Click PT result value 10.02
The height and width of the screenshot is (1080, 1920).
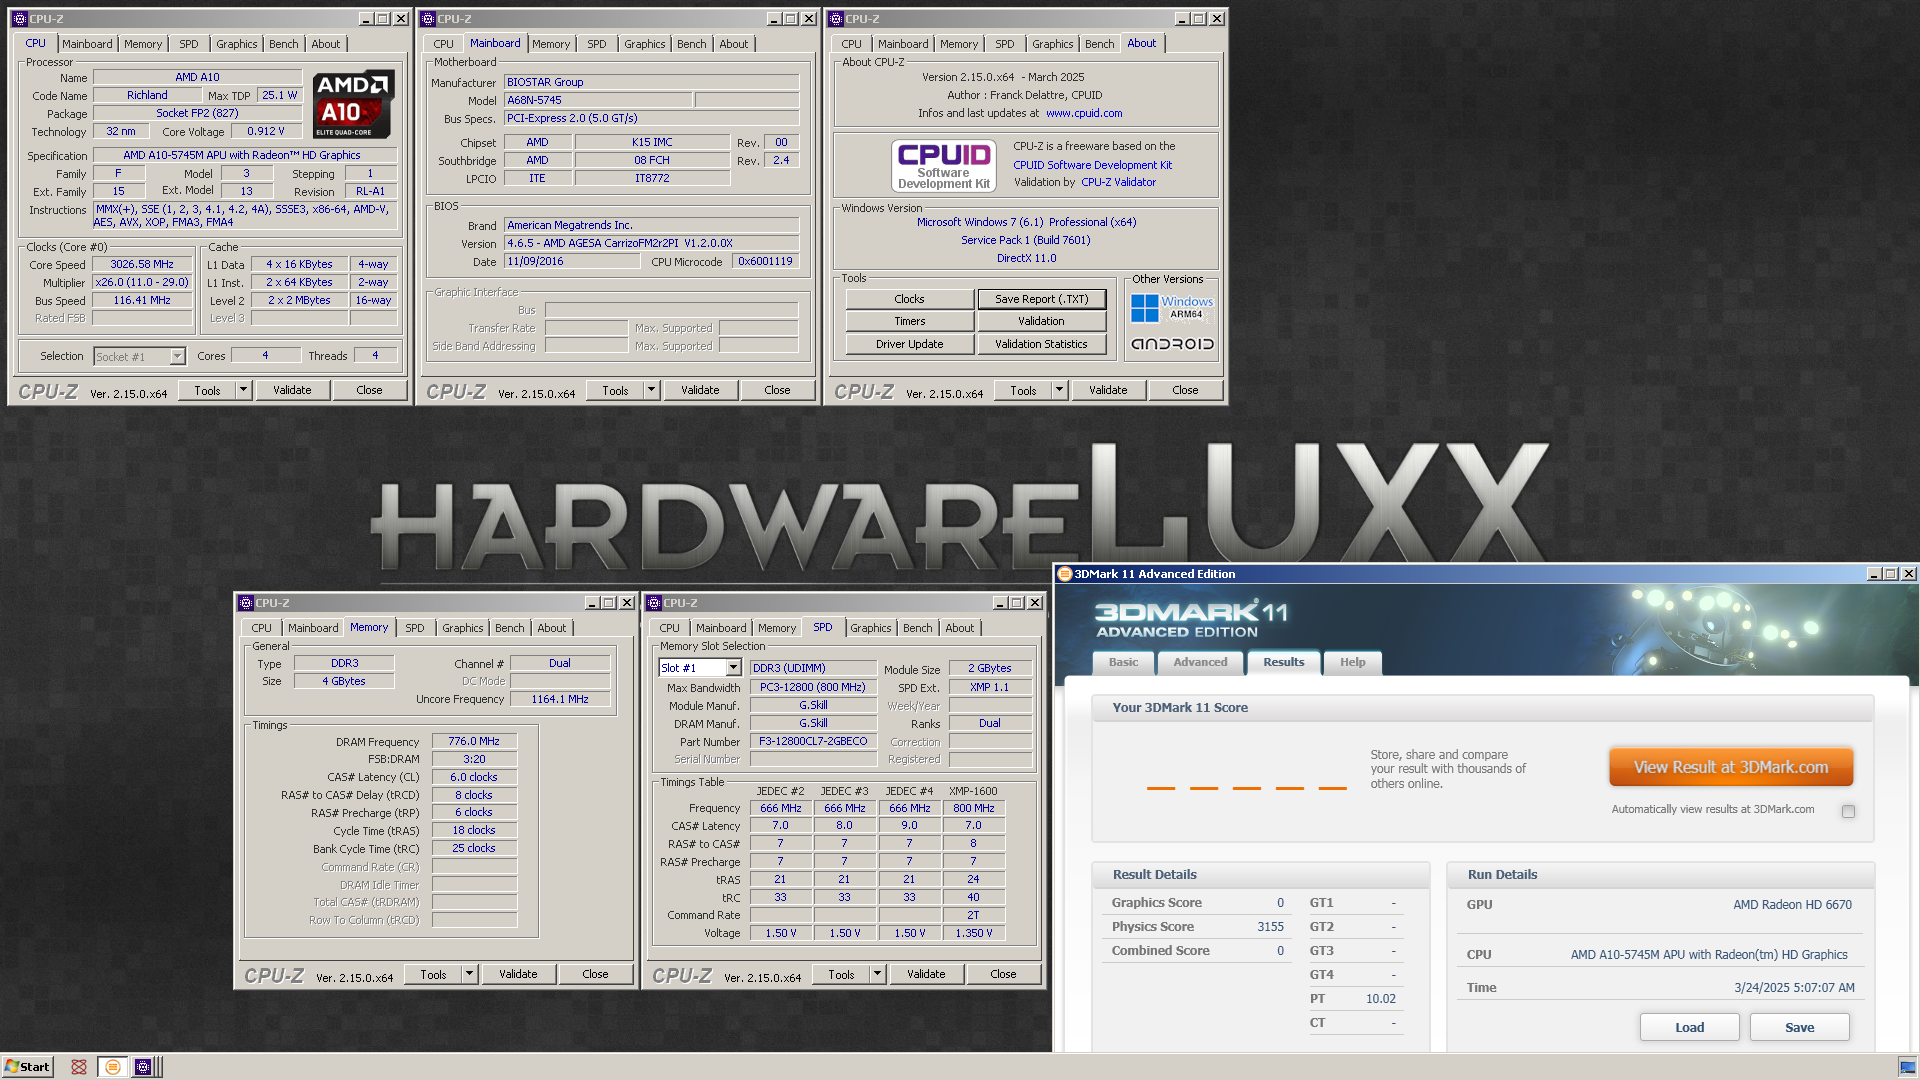tap(1381, 999)
